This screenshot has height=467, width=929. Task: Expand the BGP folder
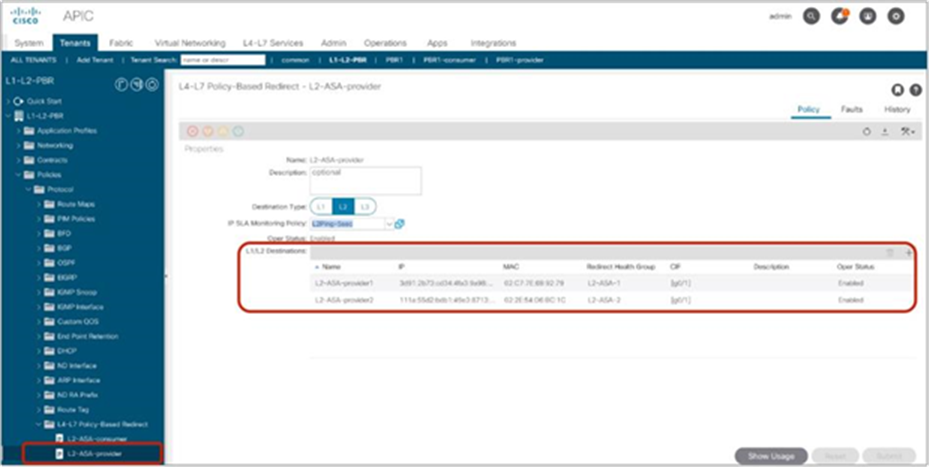pos(39,248)
